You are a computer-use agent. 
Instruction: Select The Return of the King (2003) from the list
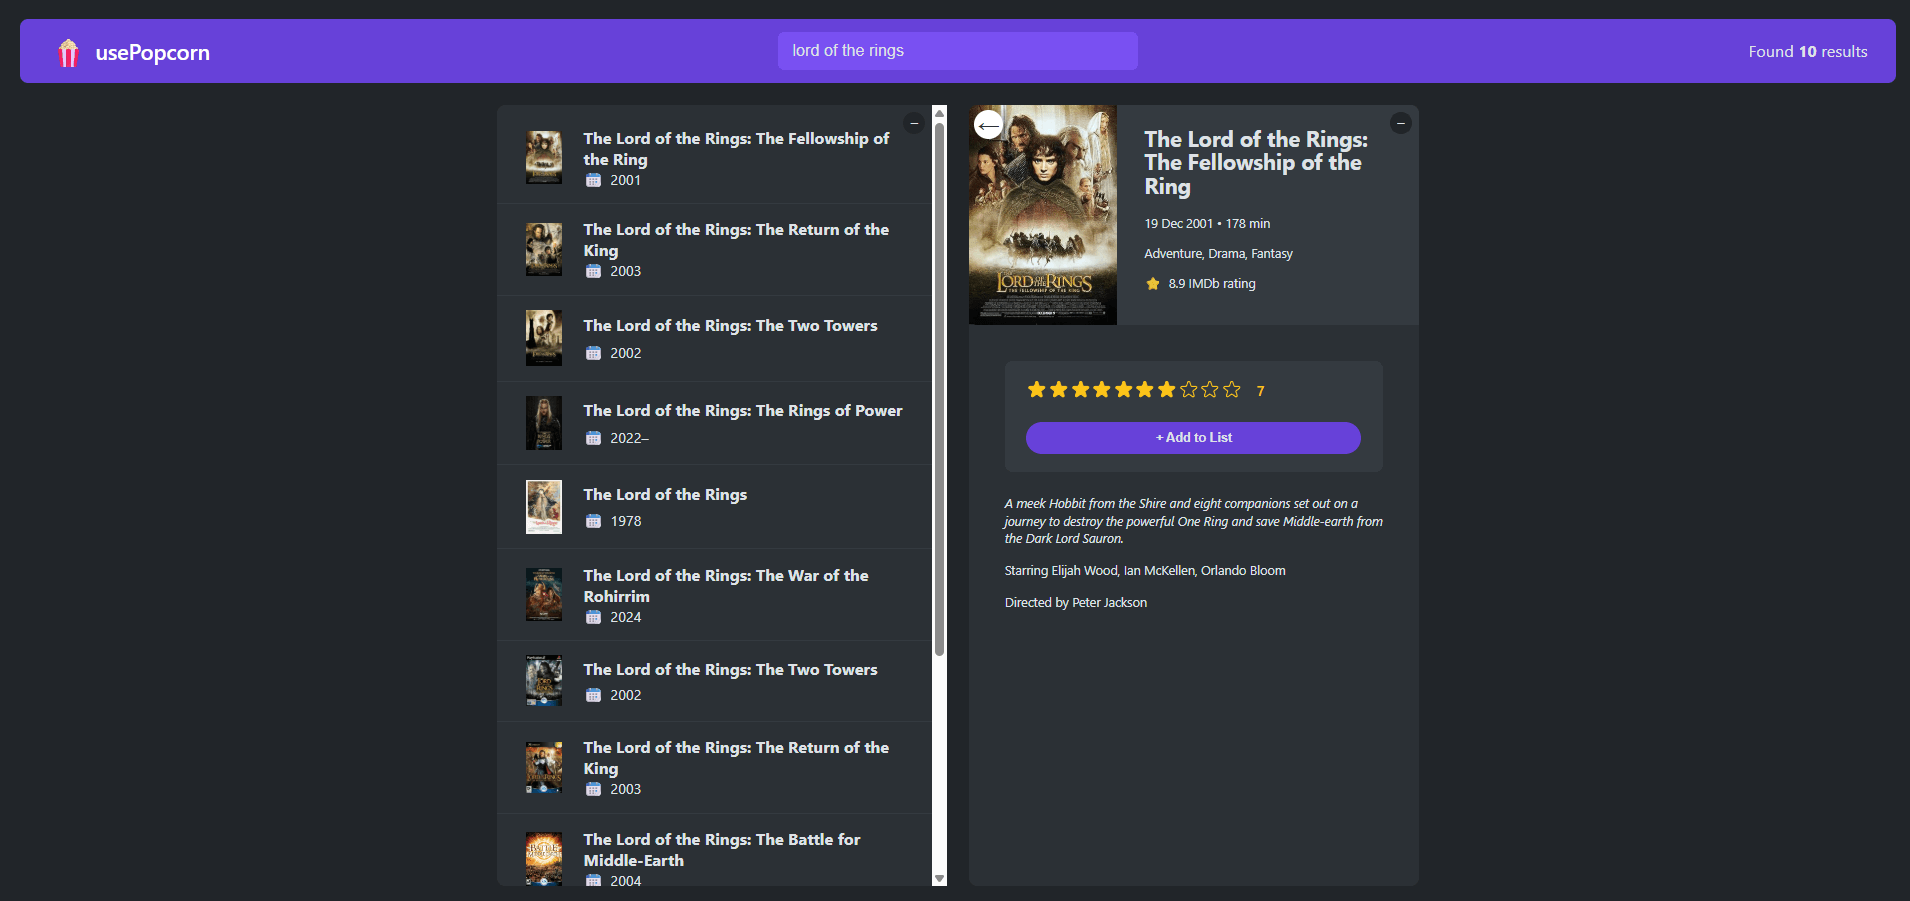click(x=736, y=250)
